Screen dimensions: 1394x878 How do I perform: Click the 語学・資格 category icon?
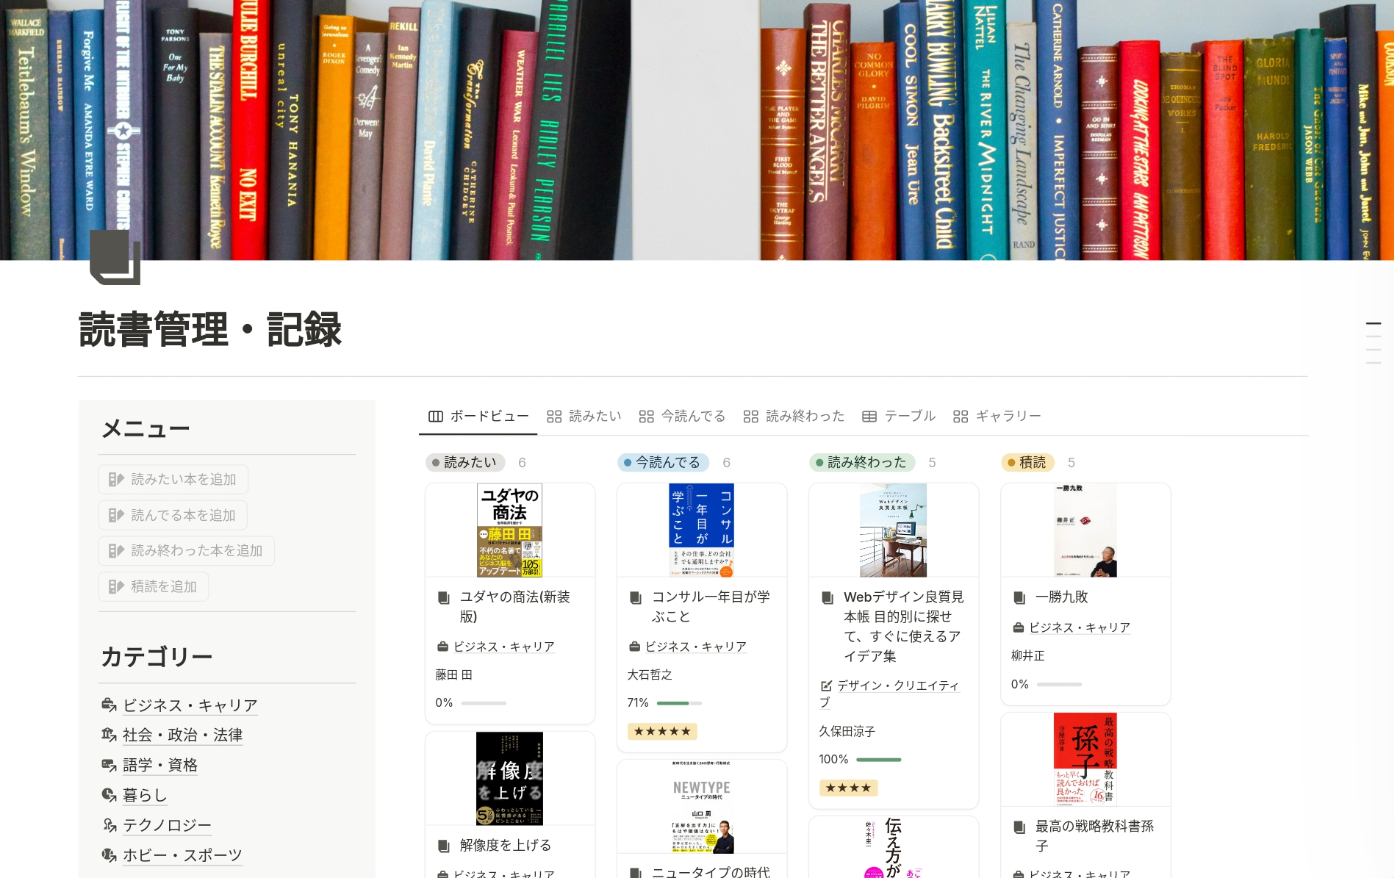(109, 765)
